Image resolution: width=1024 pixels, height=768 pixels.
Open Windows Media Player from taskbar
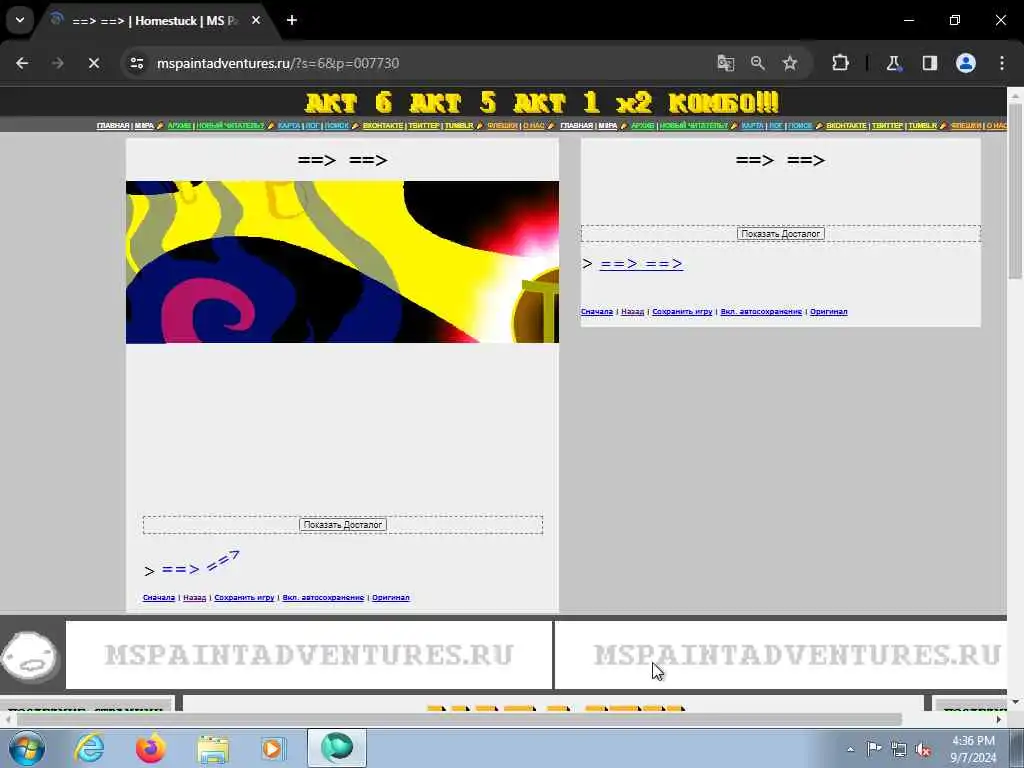(273, 748)
